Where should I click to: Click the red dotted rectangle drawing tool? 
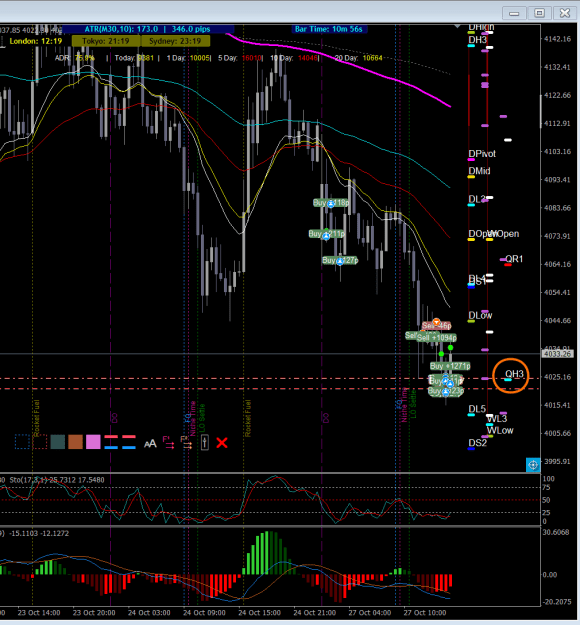[x=40, y=442]
